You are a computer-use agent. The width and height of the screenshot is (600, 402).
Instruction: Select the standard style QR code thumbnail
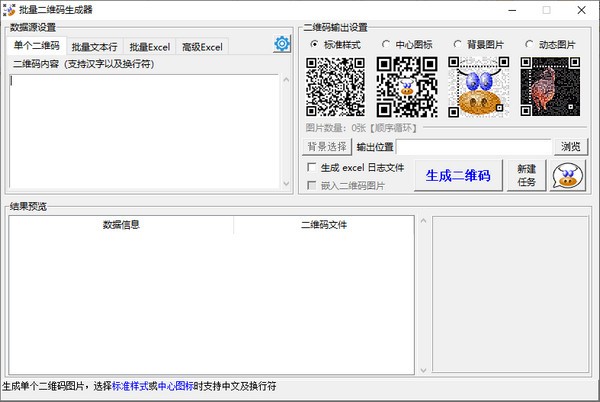335,87
